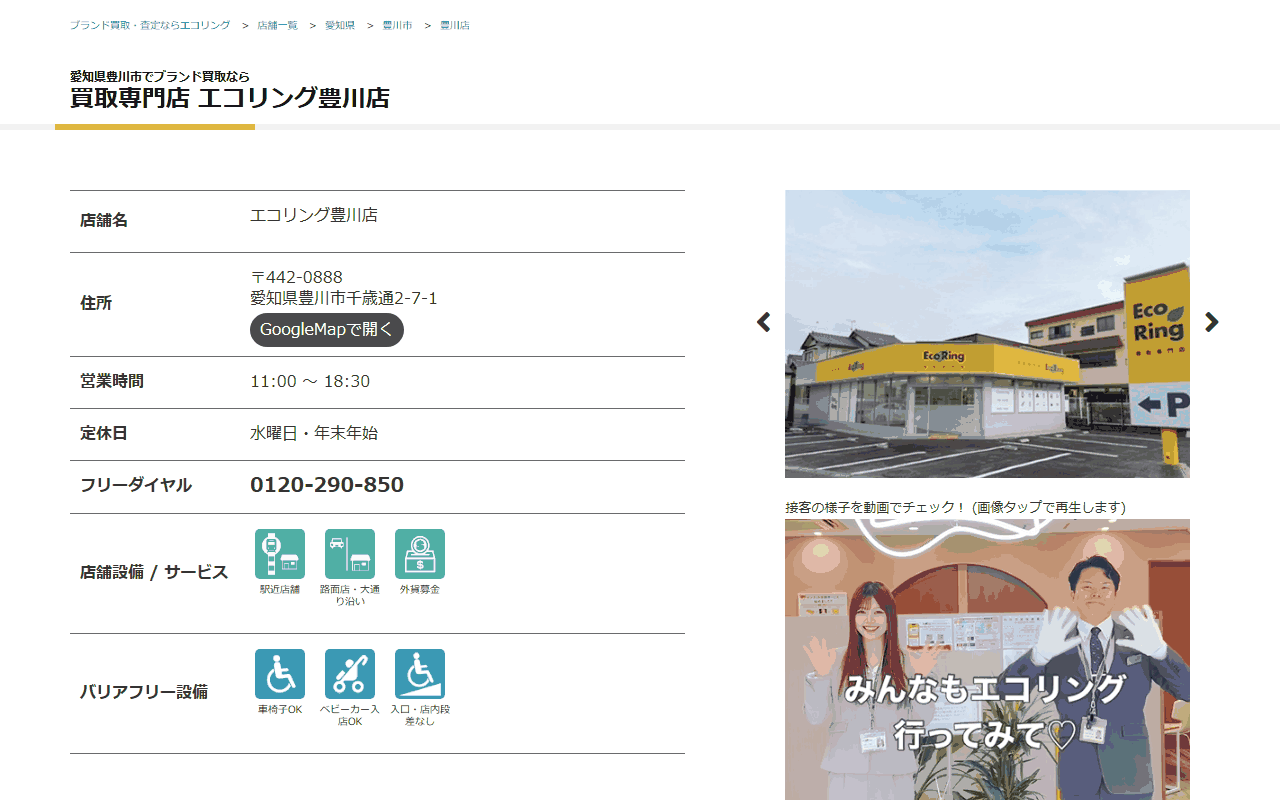
Task: Click the 定休日 row label
Action: pyautogui.click(x=104, y=433)
